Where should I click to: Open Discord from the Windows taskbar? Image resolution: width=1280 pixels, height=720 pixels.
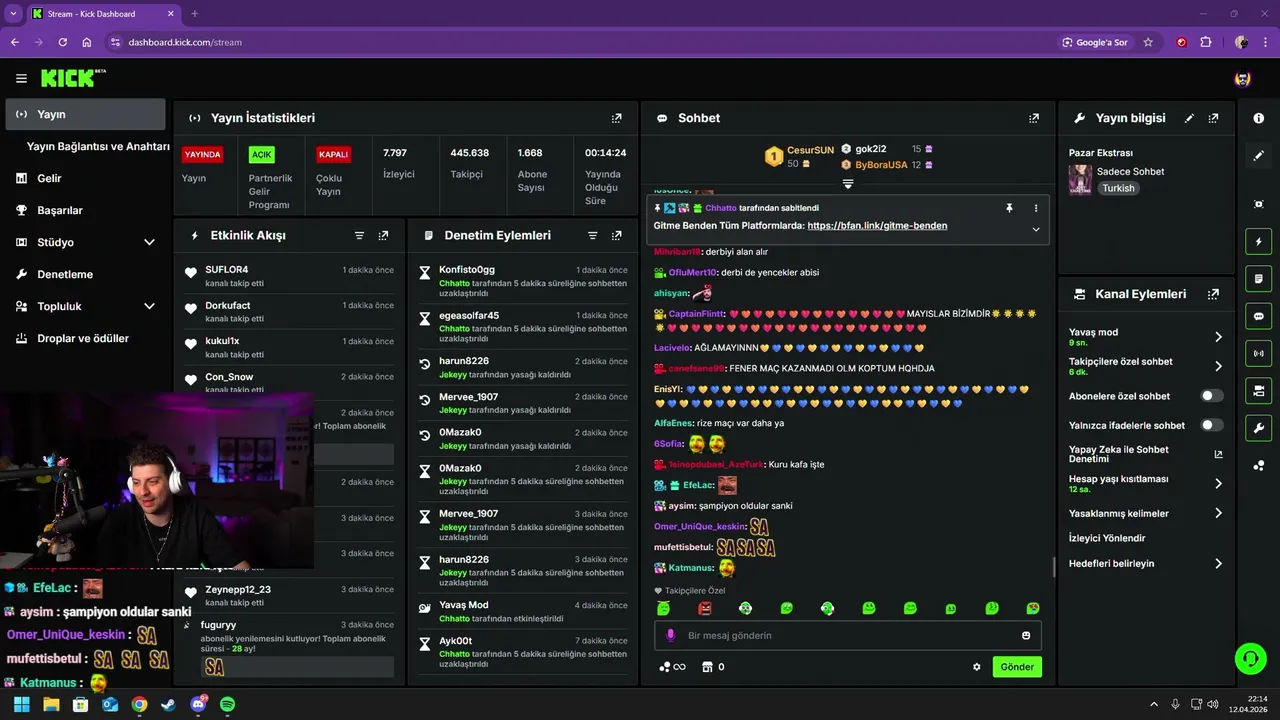tap(198, 704)
